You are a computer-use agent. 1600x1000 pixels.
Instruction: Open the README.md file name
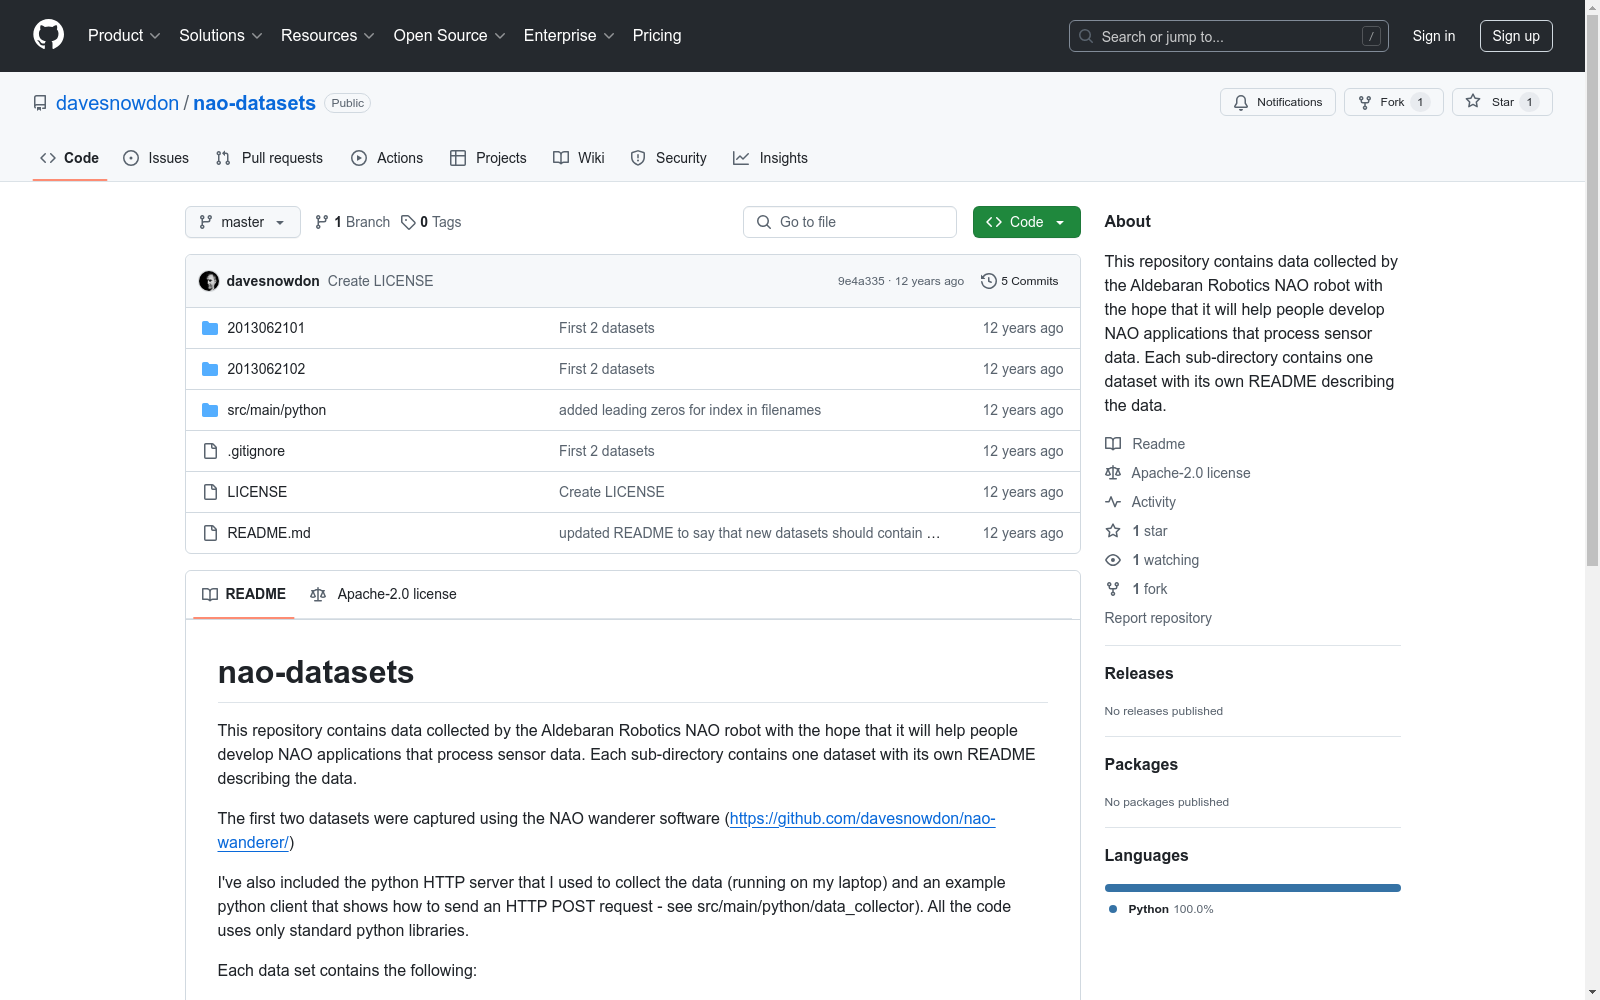(269, 533)
